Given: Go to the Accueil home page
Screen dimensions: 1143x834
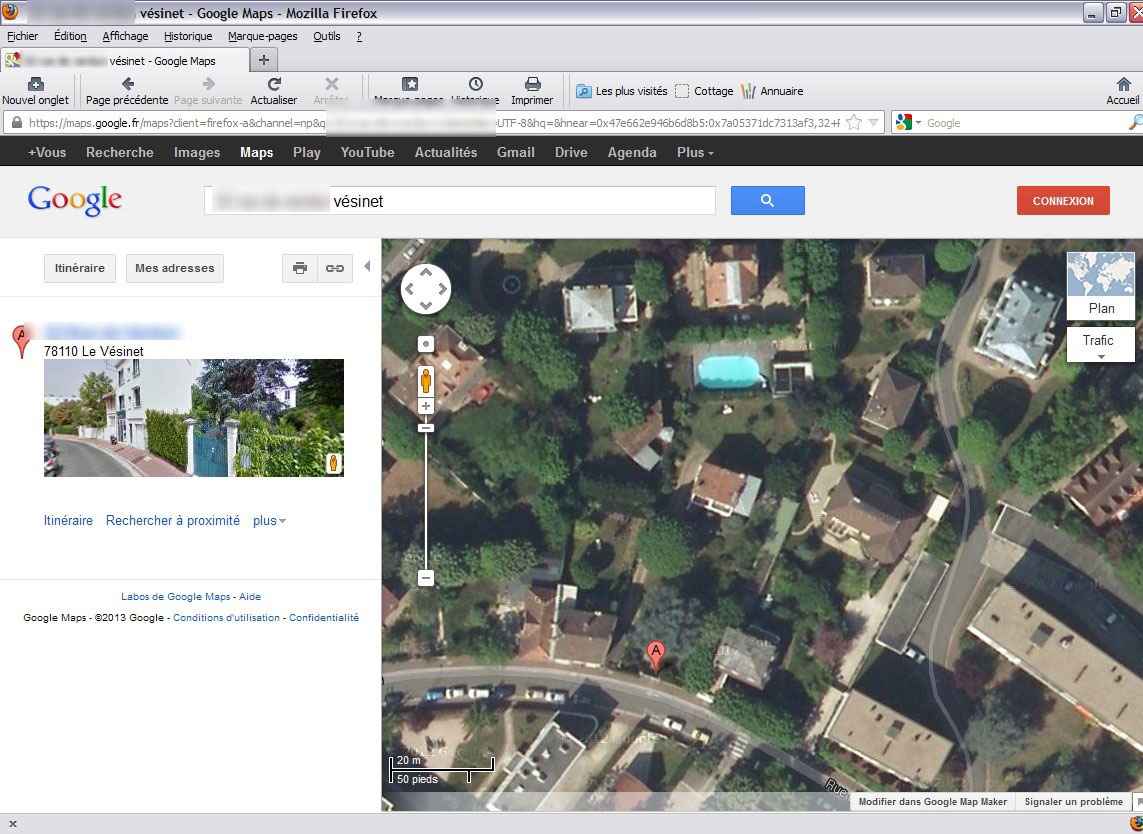Looking at the screenshot, I should point(1123,91).
